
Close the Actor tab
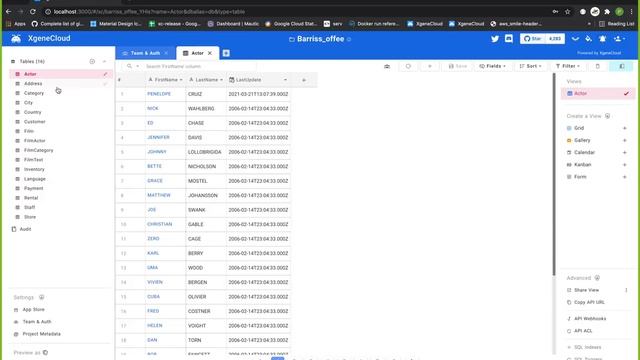click(x=210, y=53)
